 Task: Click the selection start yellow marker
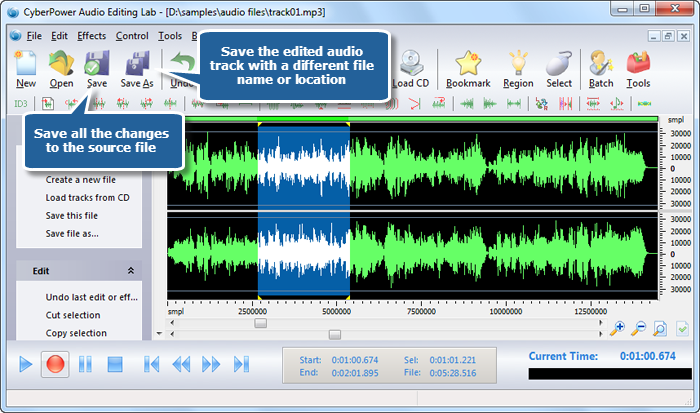click(x=259, y=124)
